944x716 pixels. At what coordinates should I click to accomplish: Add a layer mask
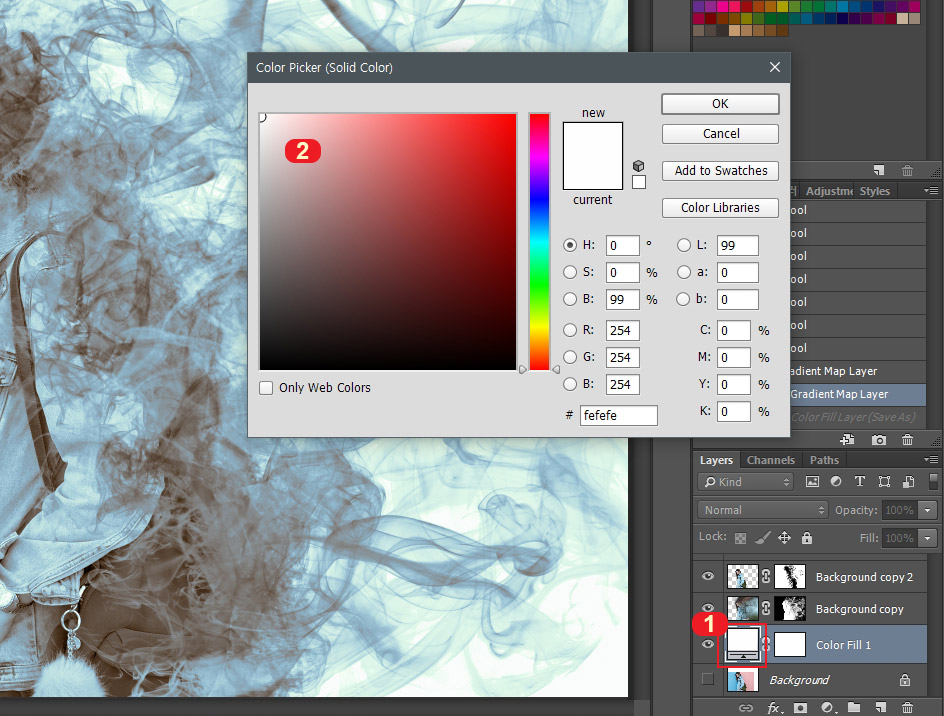coord(800,708)
